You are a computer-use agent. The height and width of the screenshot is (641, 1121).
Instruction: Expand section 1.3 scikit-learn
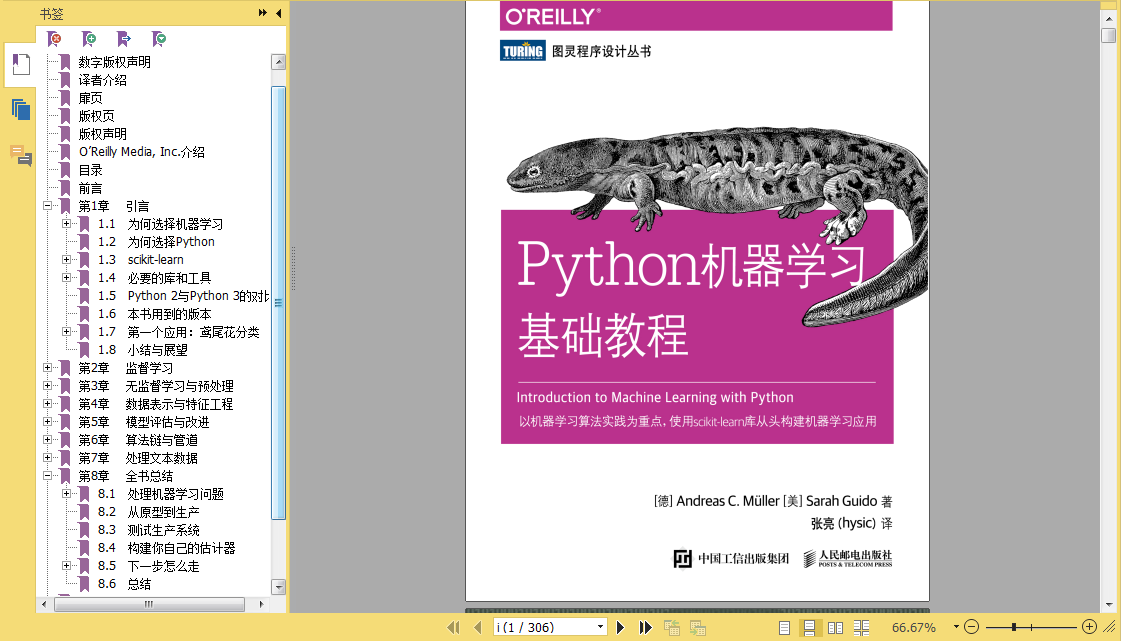click(x=66, y=259)
